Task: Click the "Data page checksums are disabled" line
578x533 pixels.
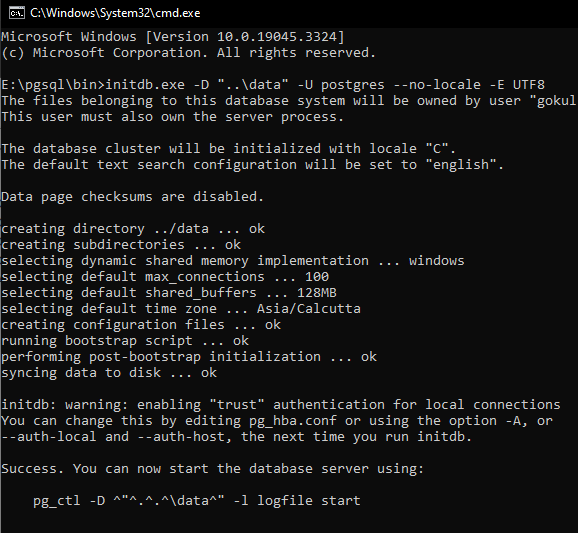Action: point(133,196)
